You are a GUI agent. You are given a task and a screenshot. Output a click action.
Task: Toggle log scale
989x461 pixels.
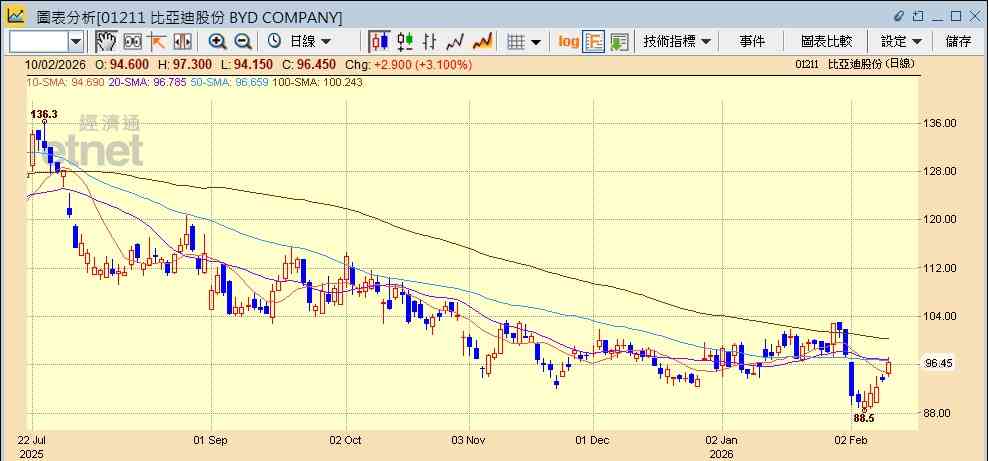tap(568, 42)
